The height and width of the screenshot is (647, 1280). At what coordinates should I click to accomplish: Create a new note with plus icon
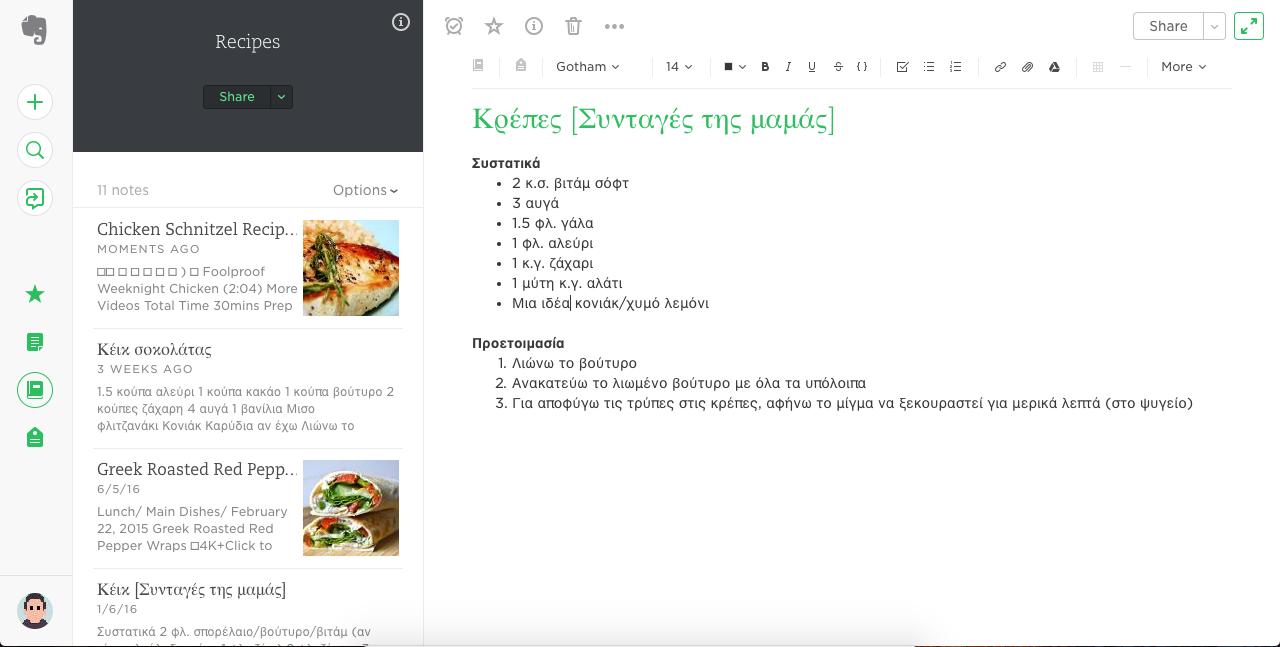tap(35, 102)
